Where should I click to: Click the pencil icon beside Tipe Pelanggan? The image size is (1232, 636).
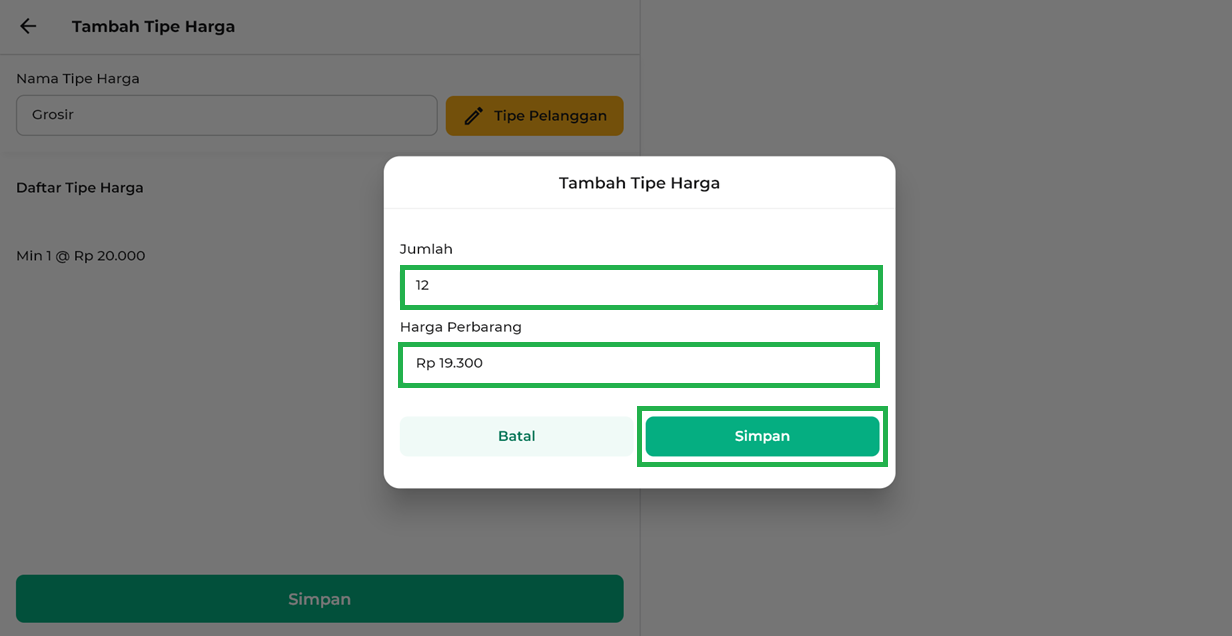click(474, 116)
